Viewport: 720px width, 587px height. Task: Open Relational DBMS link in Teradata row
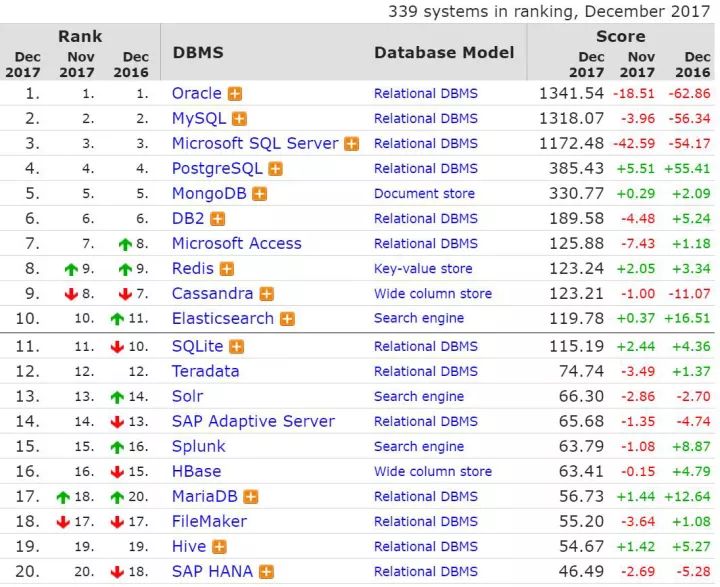(426, 371)
